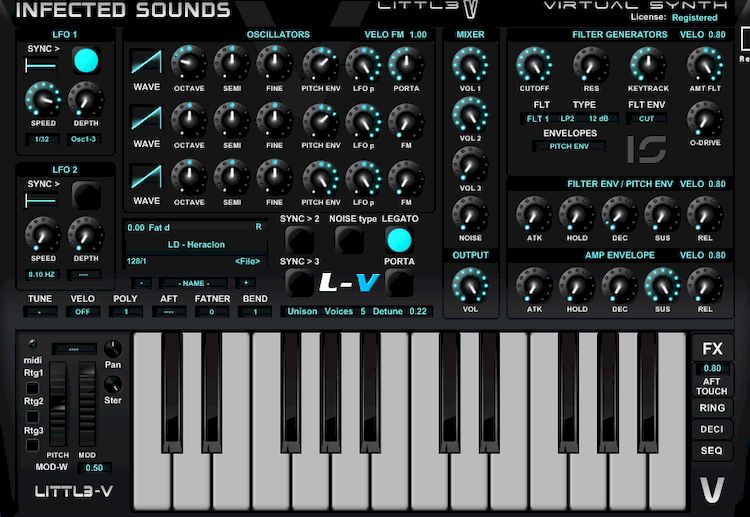Click the previous preset minus button
Image resolution: width=750 pixels, height=517 pixels.
(142, 283)
